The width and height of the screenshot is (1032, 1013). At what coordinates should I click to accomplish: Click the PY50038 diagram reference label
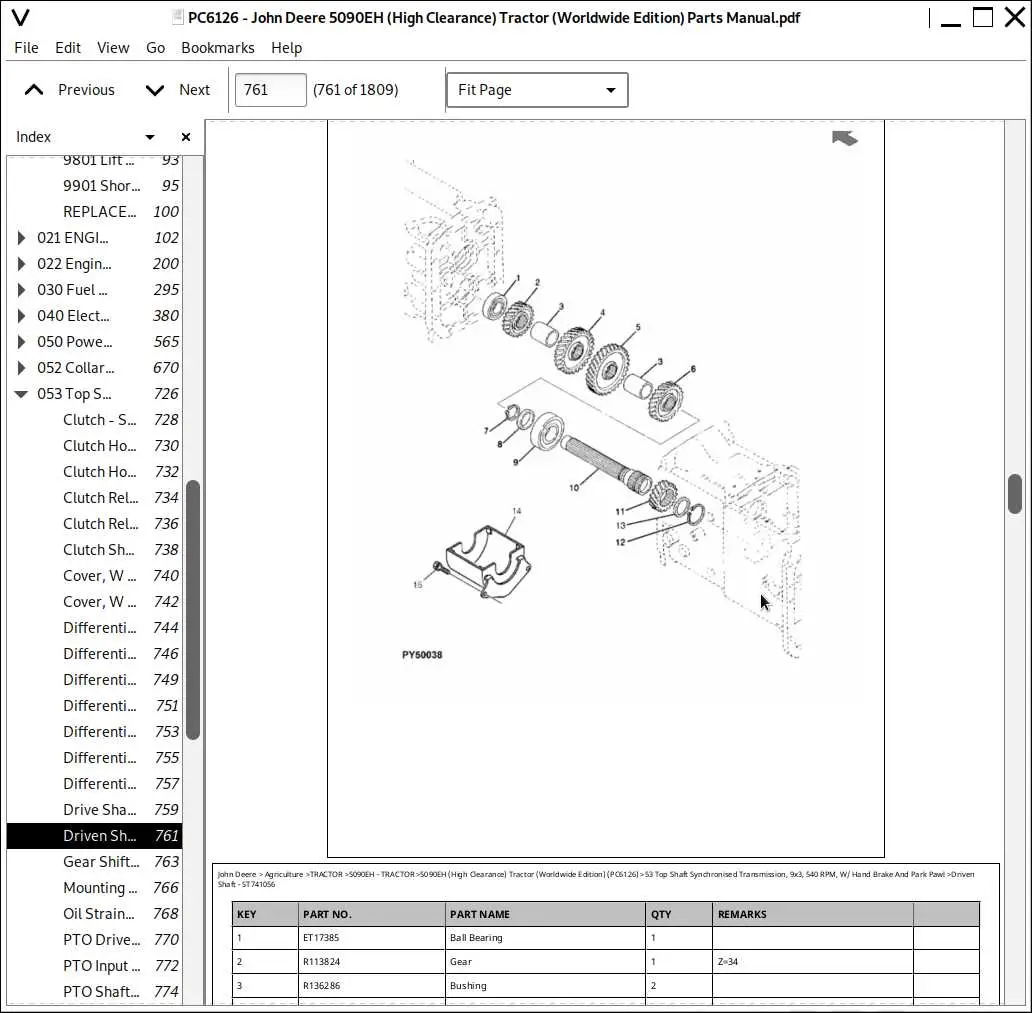[x=422, y=655]
